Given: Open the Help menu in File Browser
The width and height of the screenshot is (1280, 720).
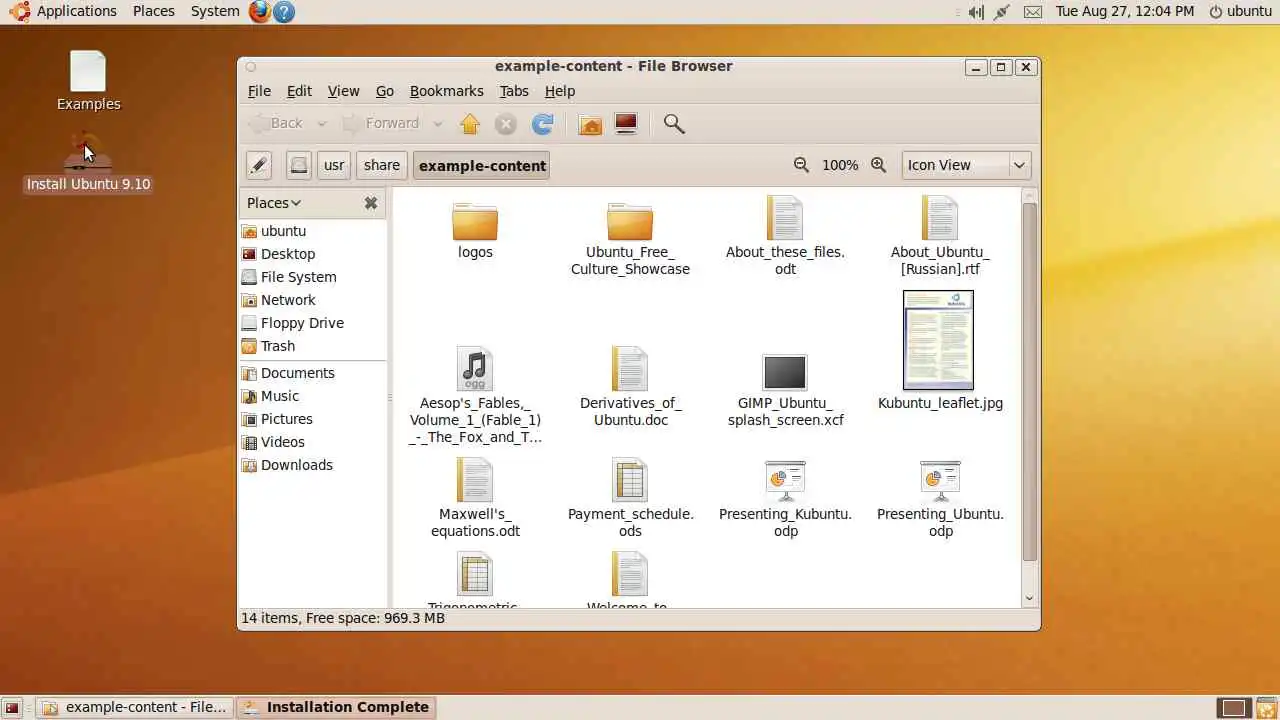Looking at the screenshot, I should (x=560, y=91).
